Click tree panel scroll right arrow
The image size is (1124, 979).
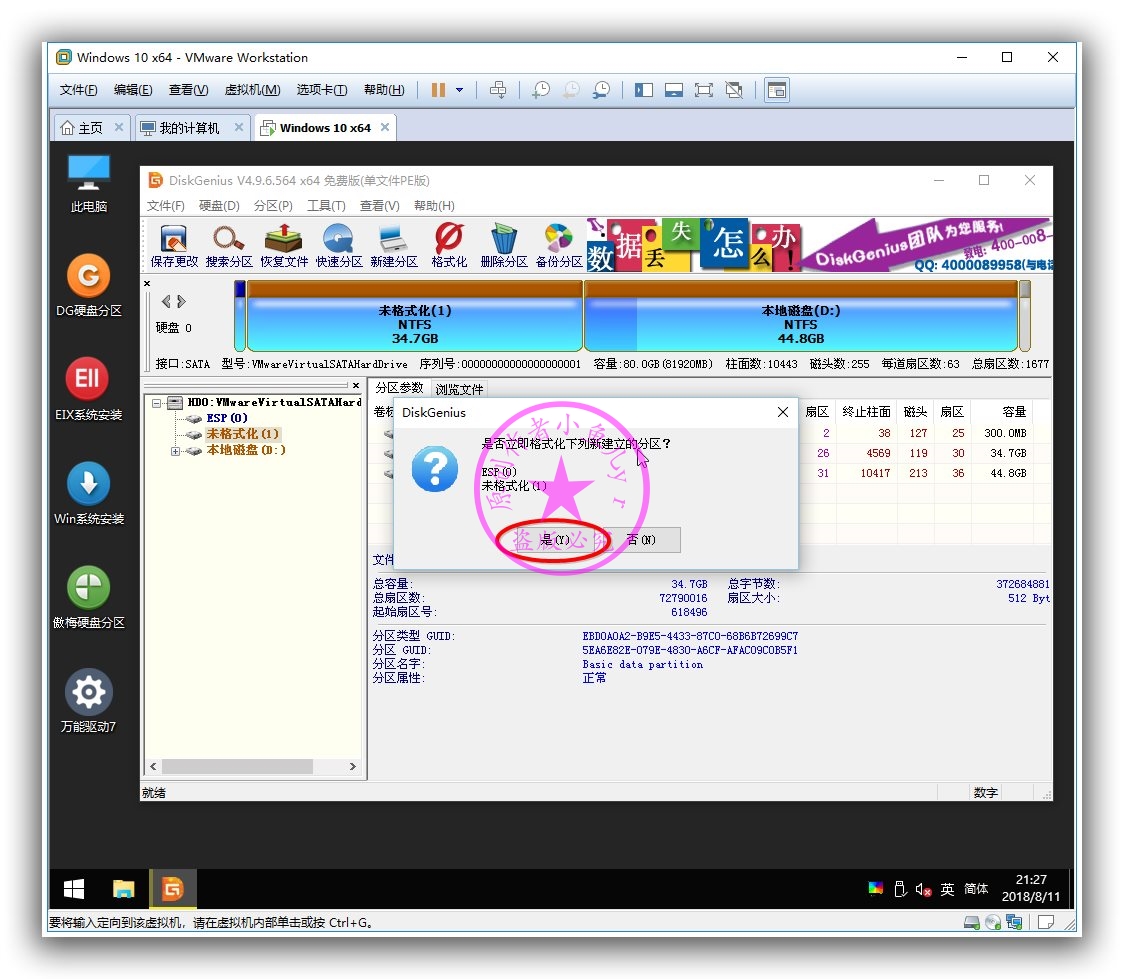(352, 767)
